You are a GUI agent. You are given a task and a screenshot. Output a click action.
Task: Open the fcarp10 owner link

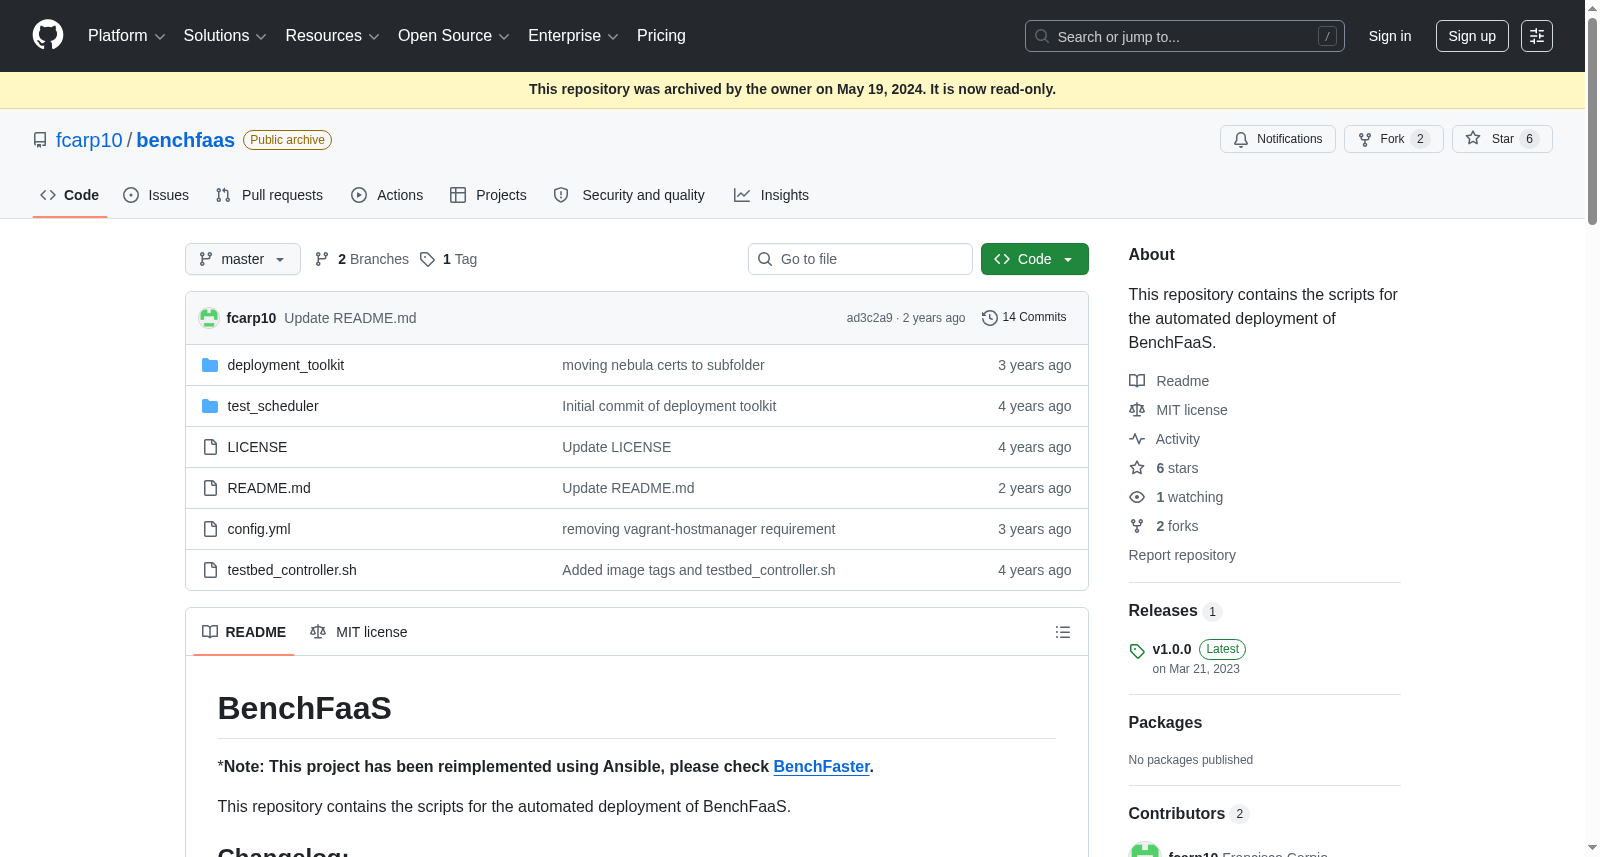(x=89, y=140)
